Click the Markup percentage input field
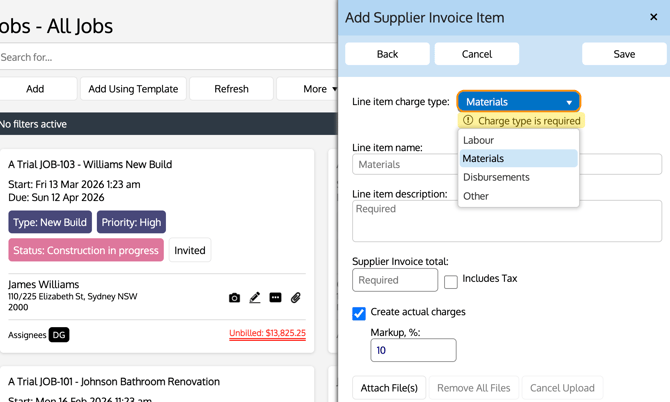Viewport: 670px width, 402px height. (413, 350)
